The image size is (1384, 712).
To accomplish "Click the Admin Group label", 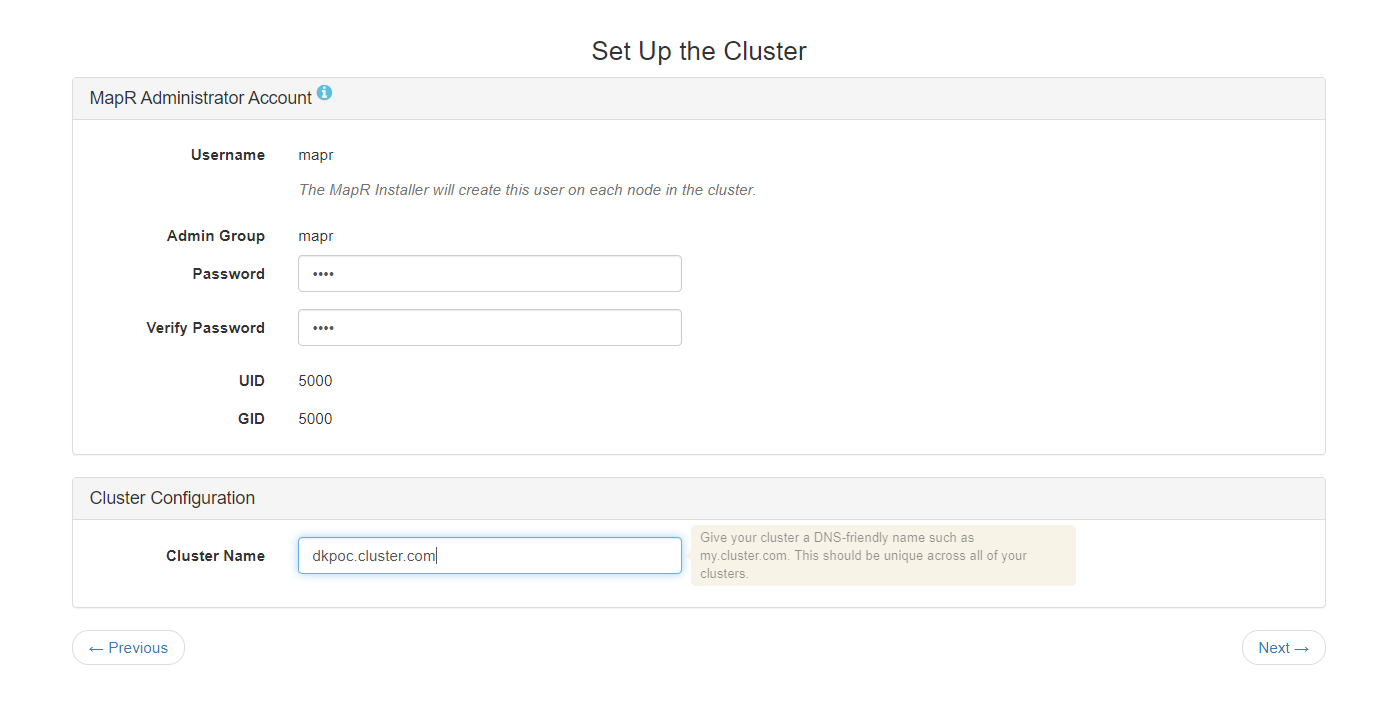I will click(216, 236).
